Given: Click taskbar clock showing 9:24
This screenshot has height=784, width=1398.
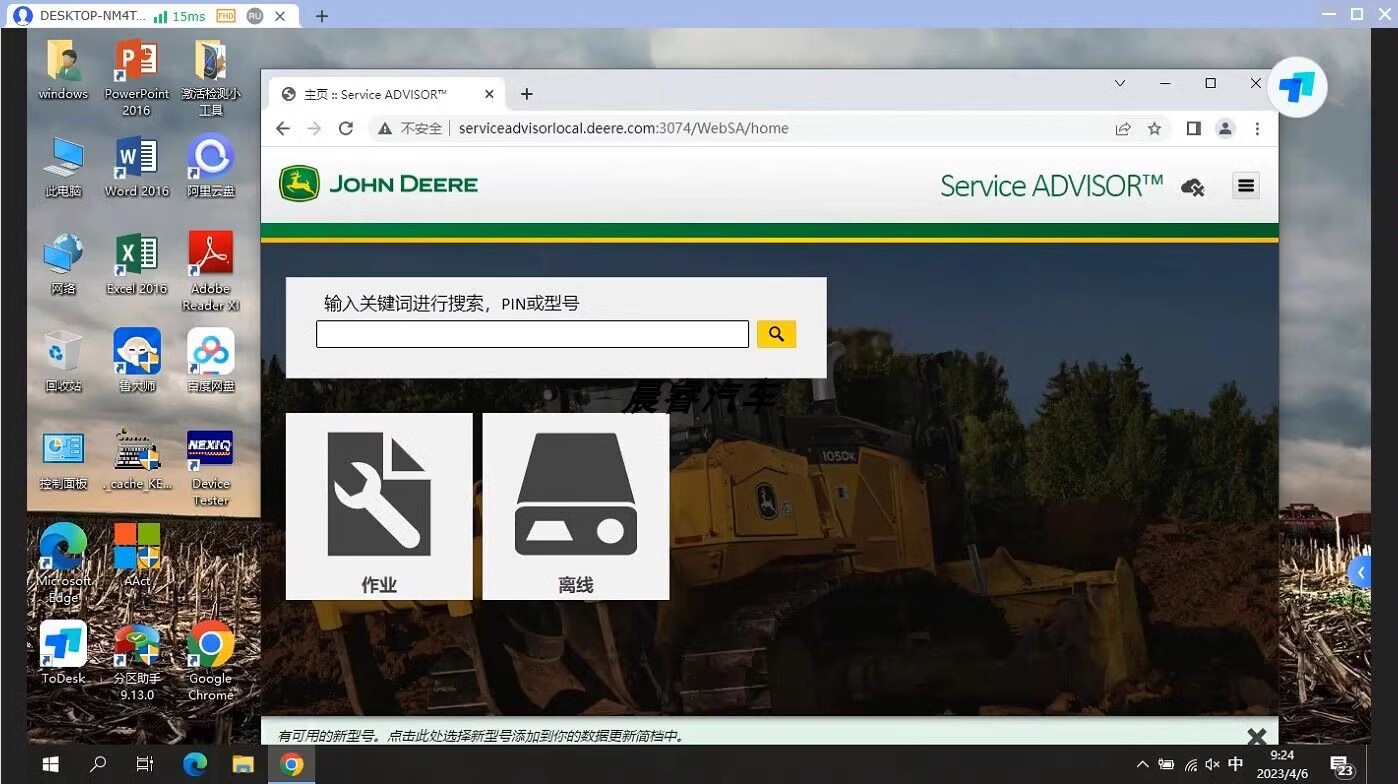Looking at the screenshot, I should pyautogui.click(x=1281, y=765).
